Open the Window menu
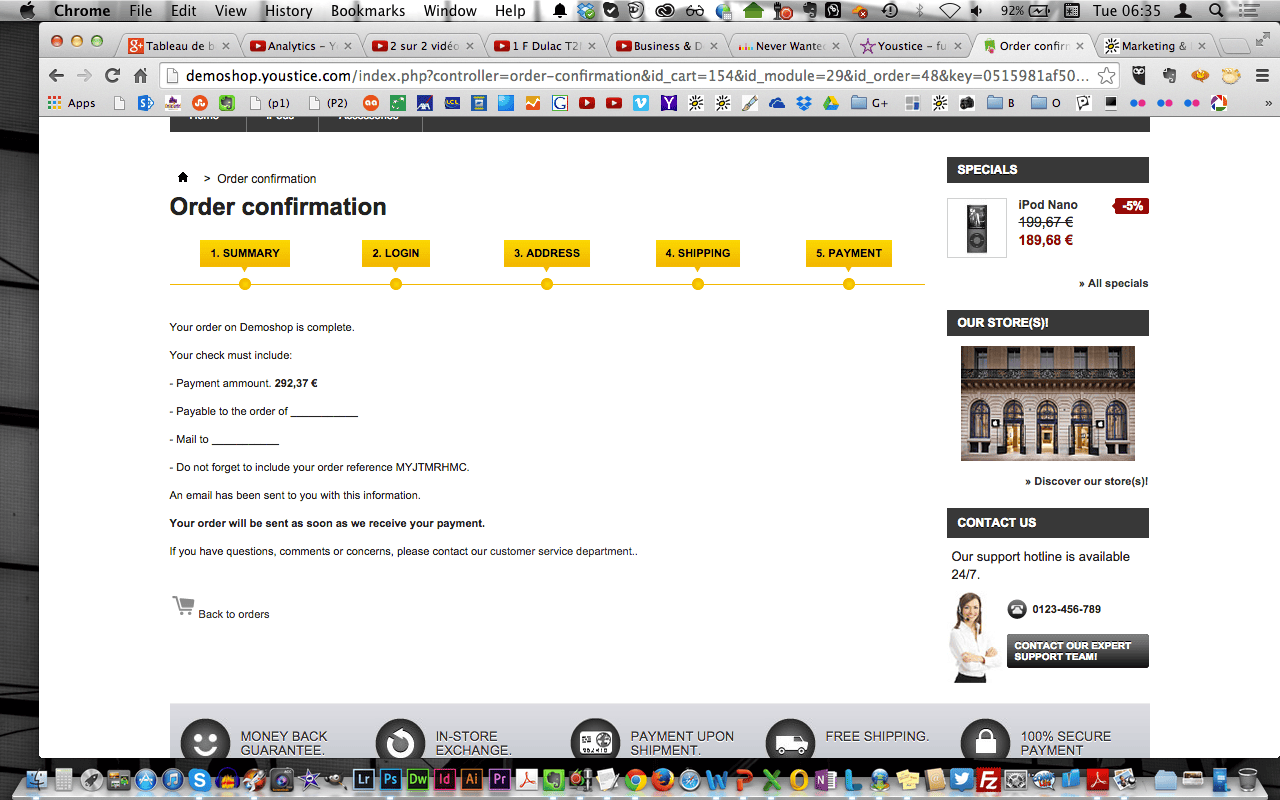1280x800 pixels. click(x=450, y=11)
